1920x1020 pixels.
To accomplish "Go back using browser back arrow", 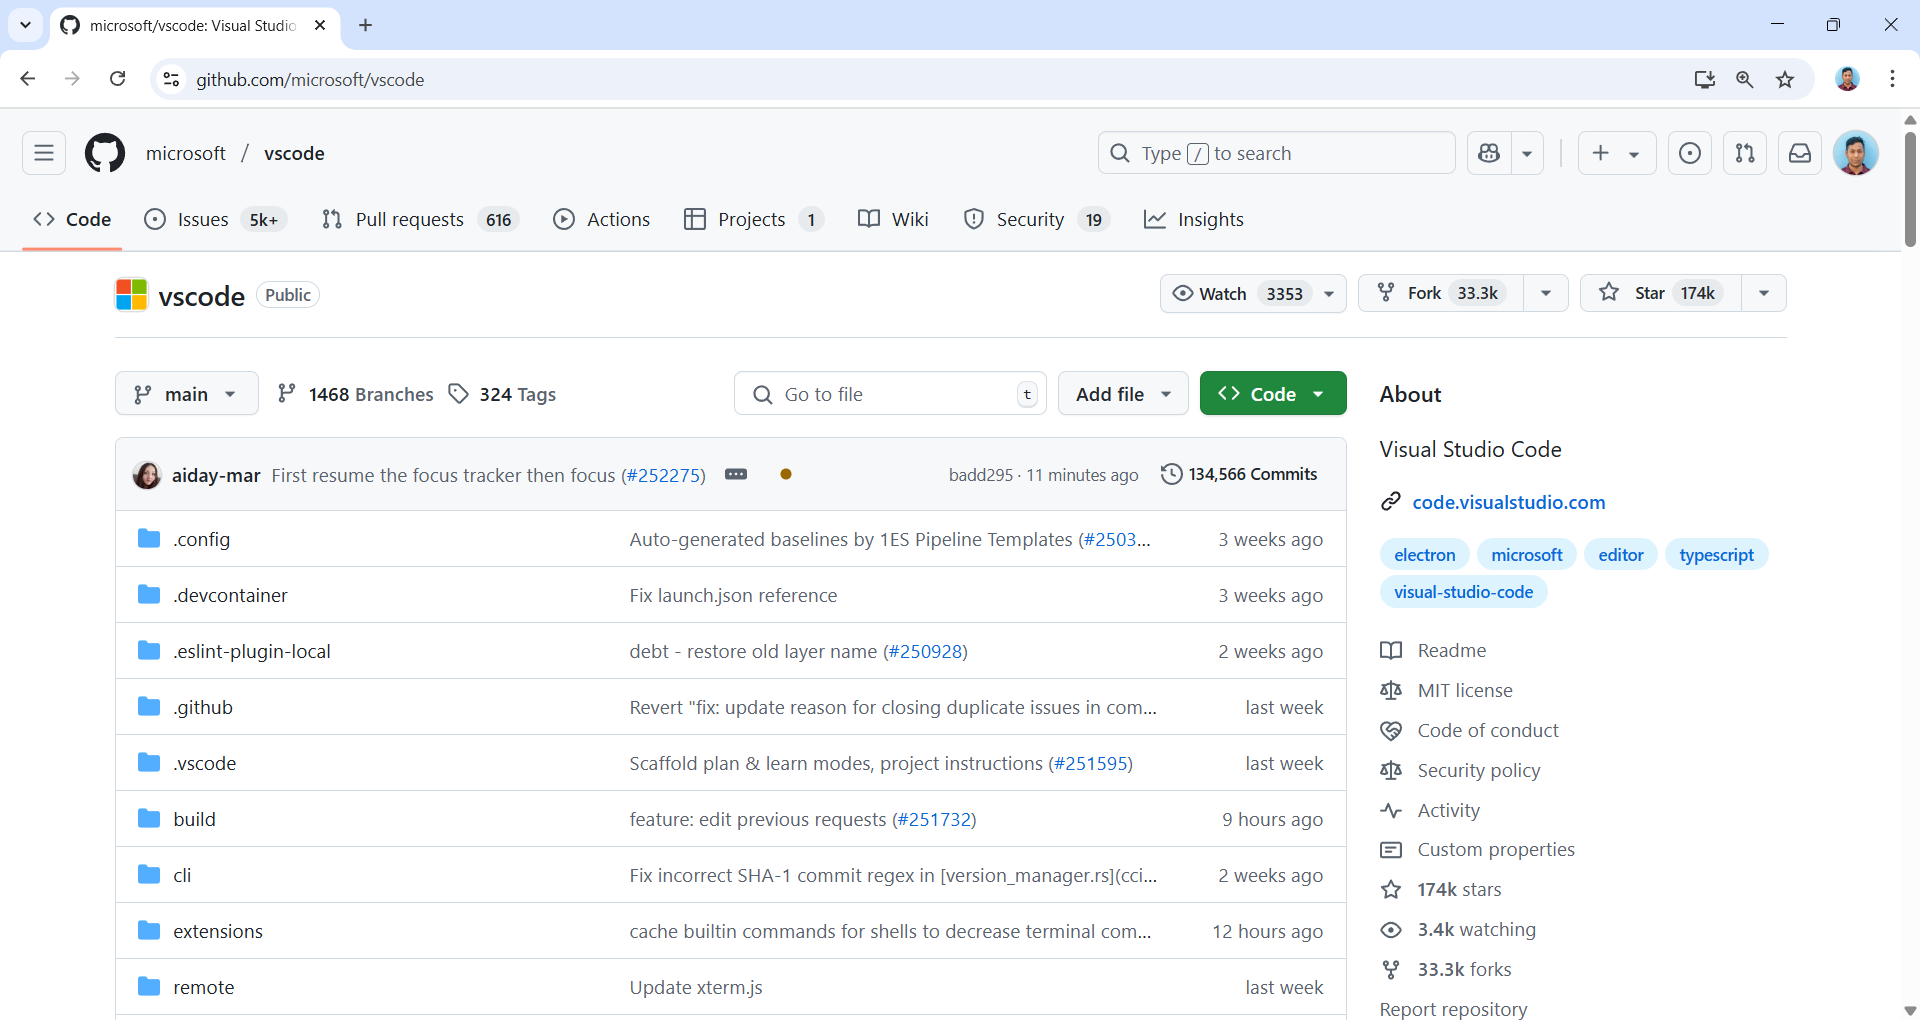I will pyautogui.click(x=28, y=79).
